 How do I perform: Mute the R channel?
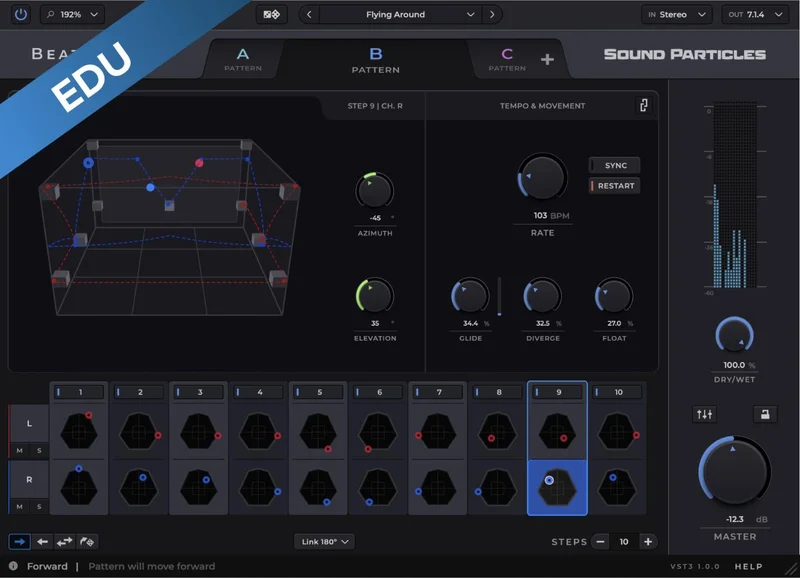pyautogui.click(x=19, y=507)
